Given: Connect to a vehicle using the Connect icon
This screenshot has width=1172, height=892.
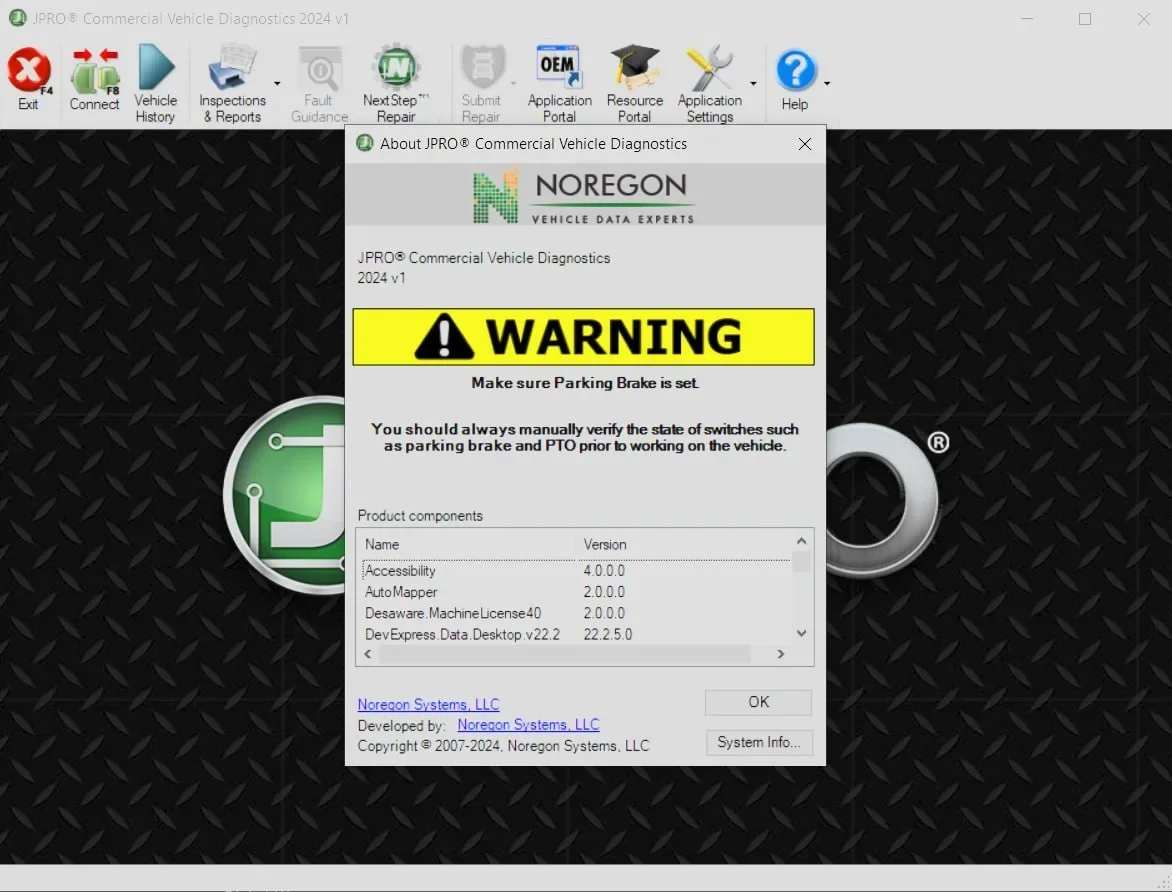Looking at the screenshot, I should coord(94,80).
